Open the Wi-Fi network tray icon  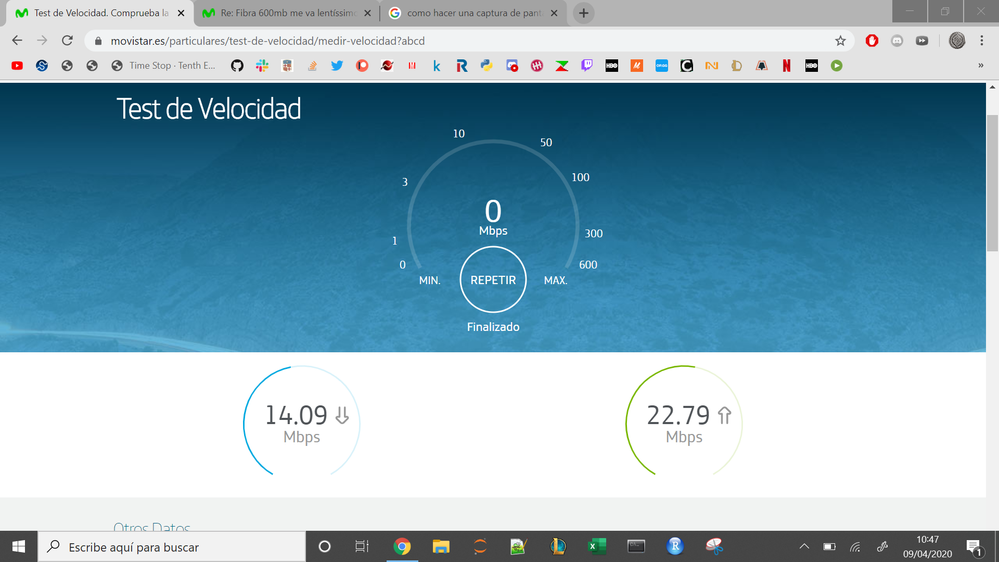coord(855,547)
